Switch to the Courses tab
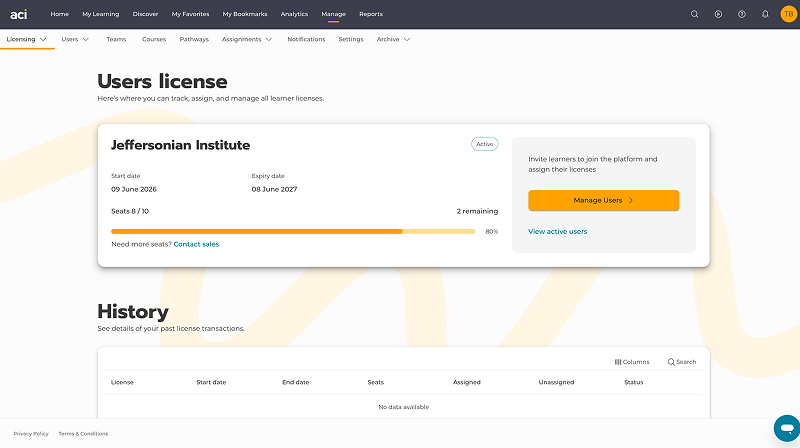The image size is (800, 448). 154,39
